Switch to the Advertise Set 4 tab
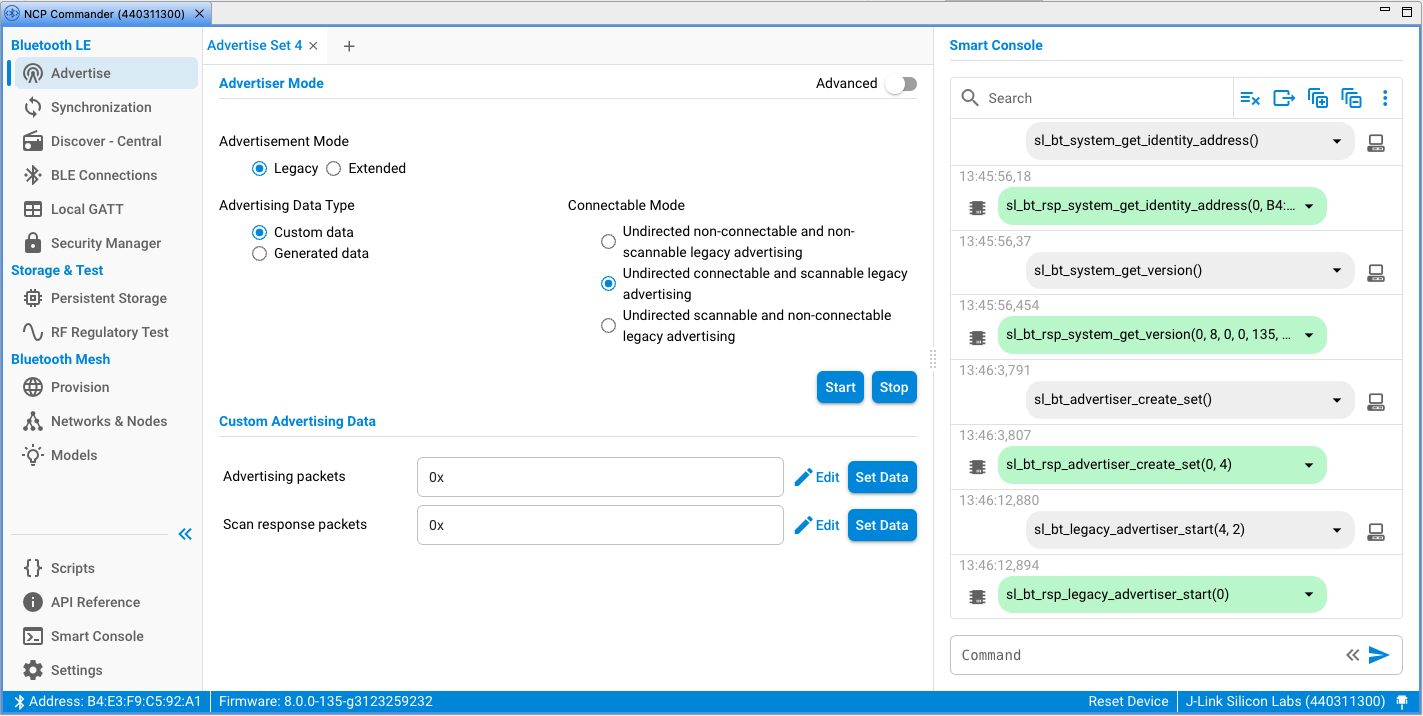Screen dimensions: 1423x716 [254, 46]
